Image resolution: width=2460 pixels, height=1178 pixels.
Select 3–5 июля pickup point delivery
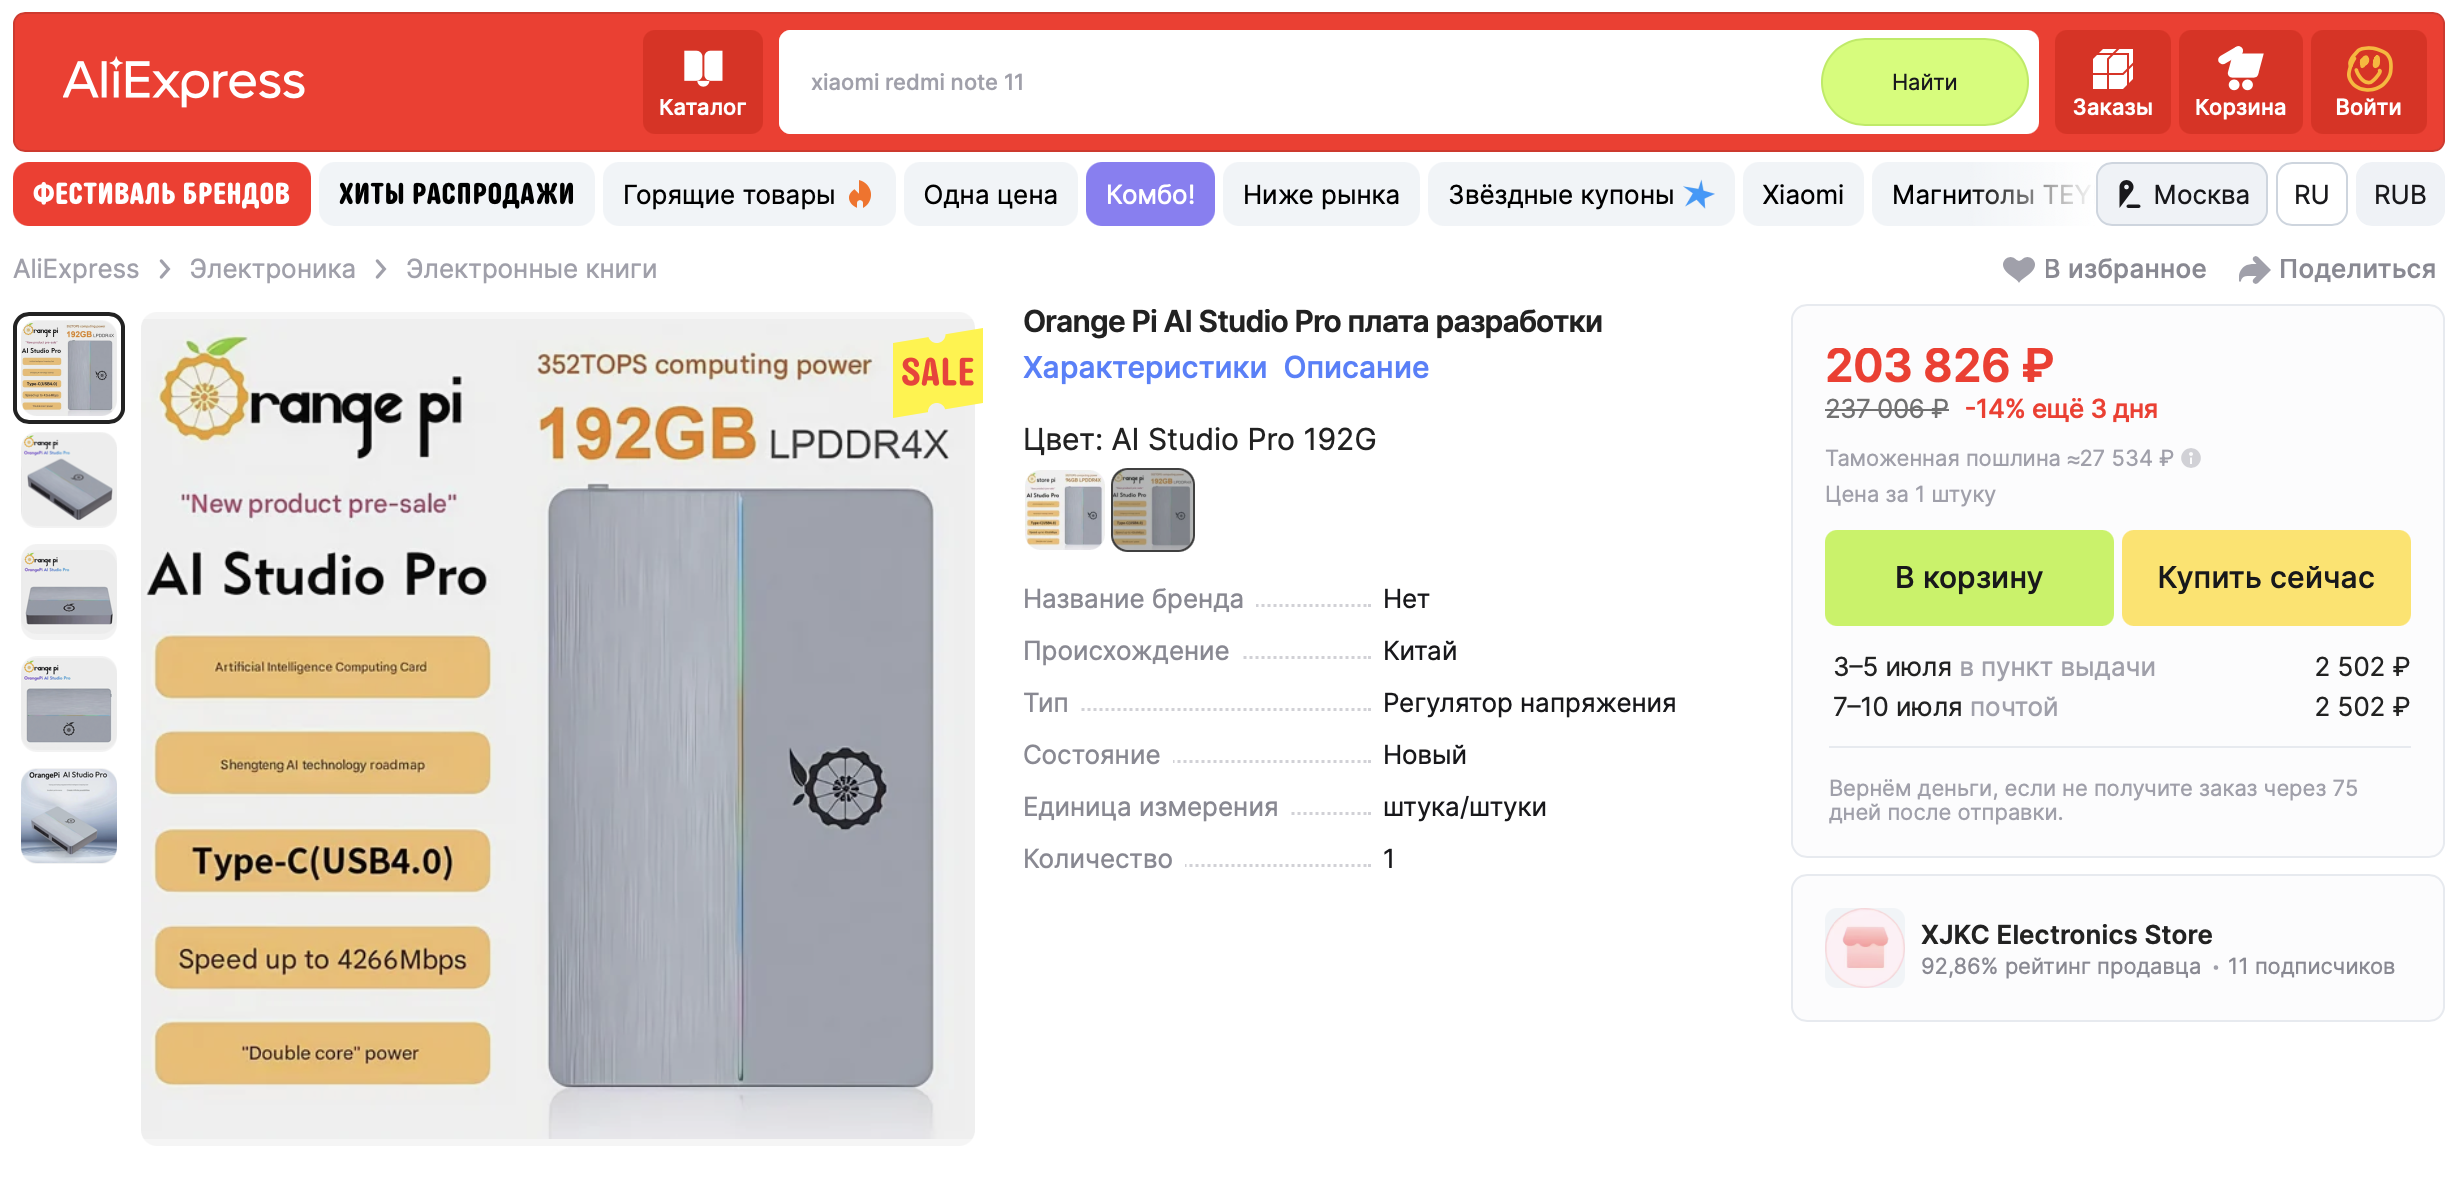pyautogui.click(x=2121, y=667)
